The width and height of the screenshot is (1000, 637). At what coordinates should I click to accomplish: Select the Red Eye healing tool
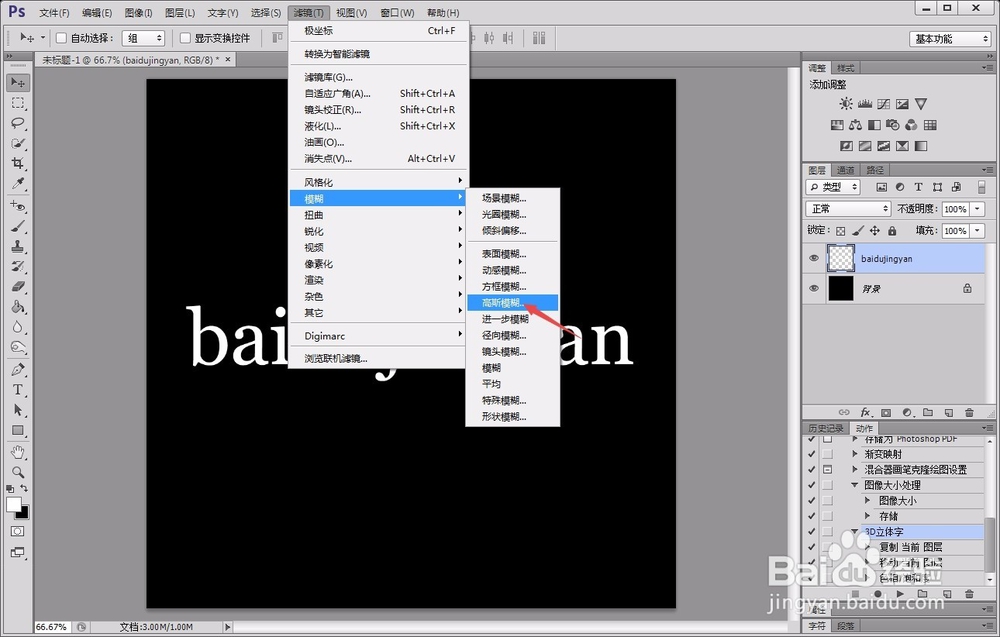(x=18, y=206)
